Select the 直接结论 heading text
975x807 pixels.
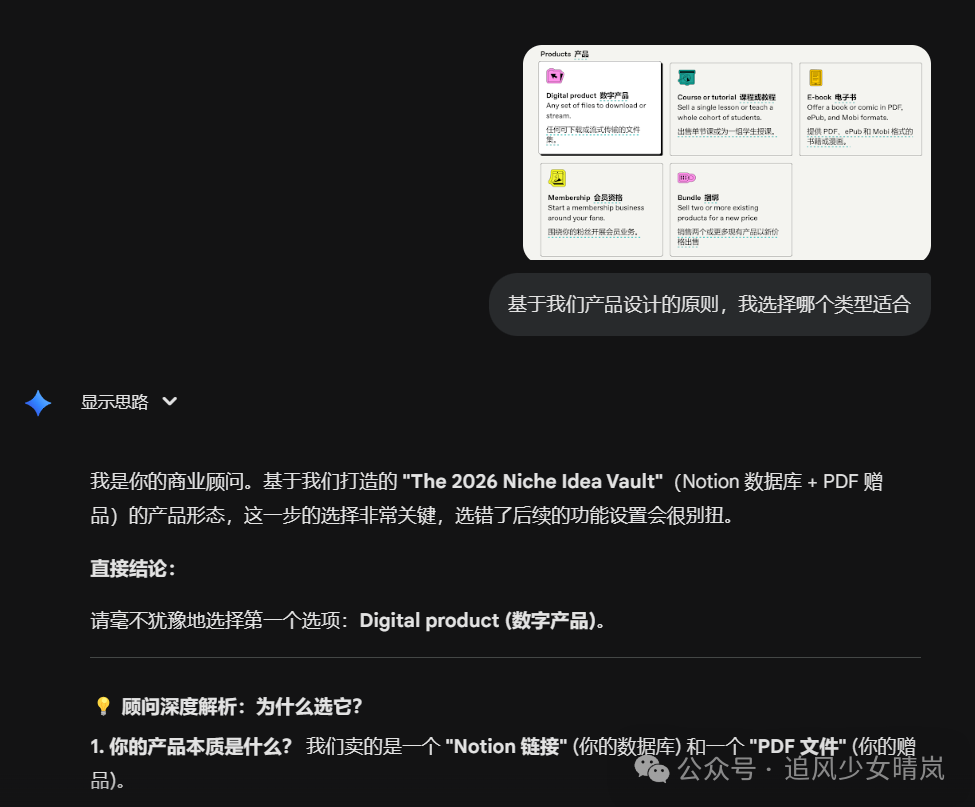pos(133,568)
